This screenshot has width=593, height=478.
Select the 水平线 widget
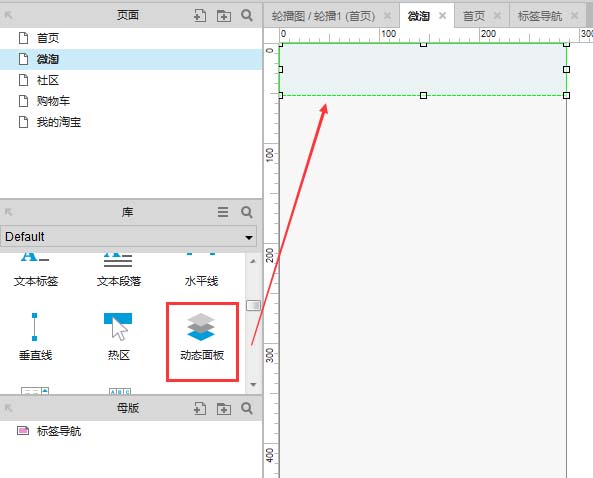coord(201,270)
